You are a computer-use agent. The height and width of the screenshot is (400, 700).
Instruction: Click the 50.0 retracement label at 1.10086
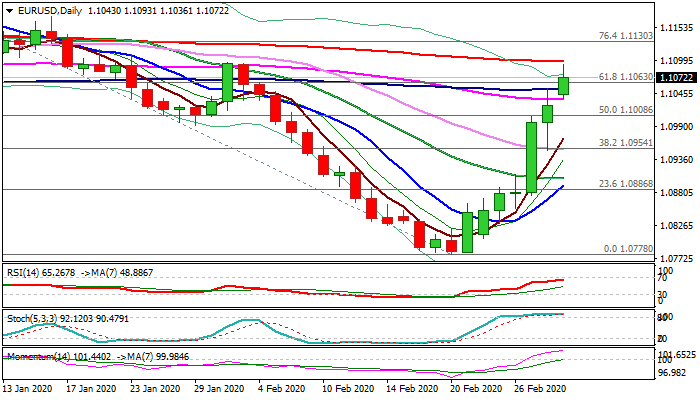[625, 110]
